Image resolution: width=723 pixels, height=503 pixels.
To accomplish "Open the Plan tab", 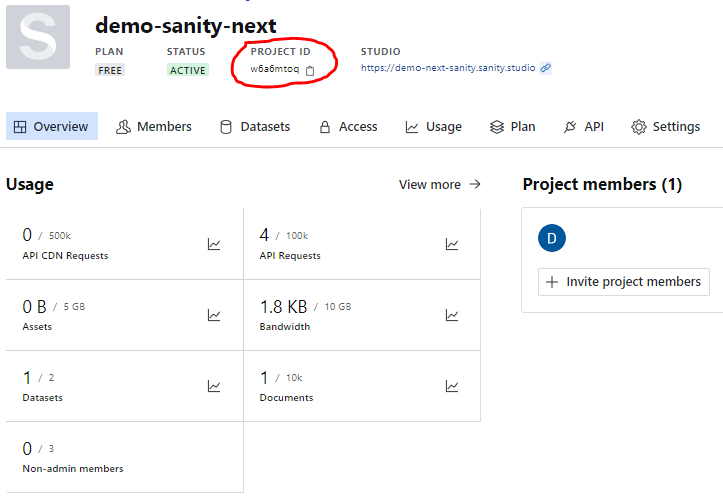I will (x=512, y=126).
